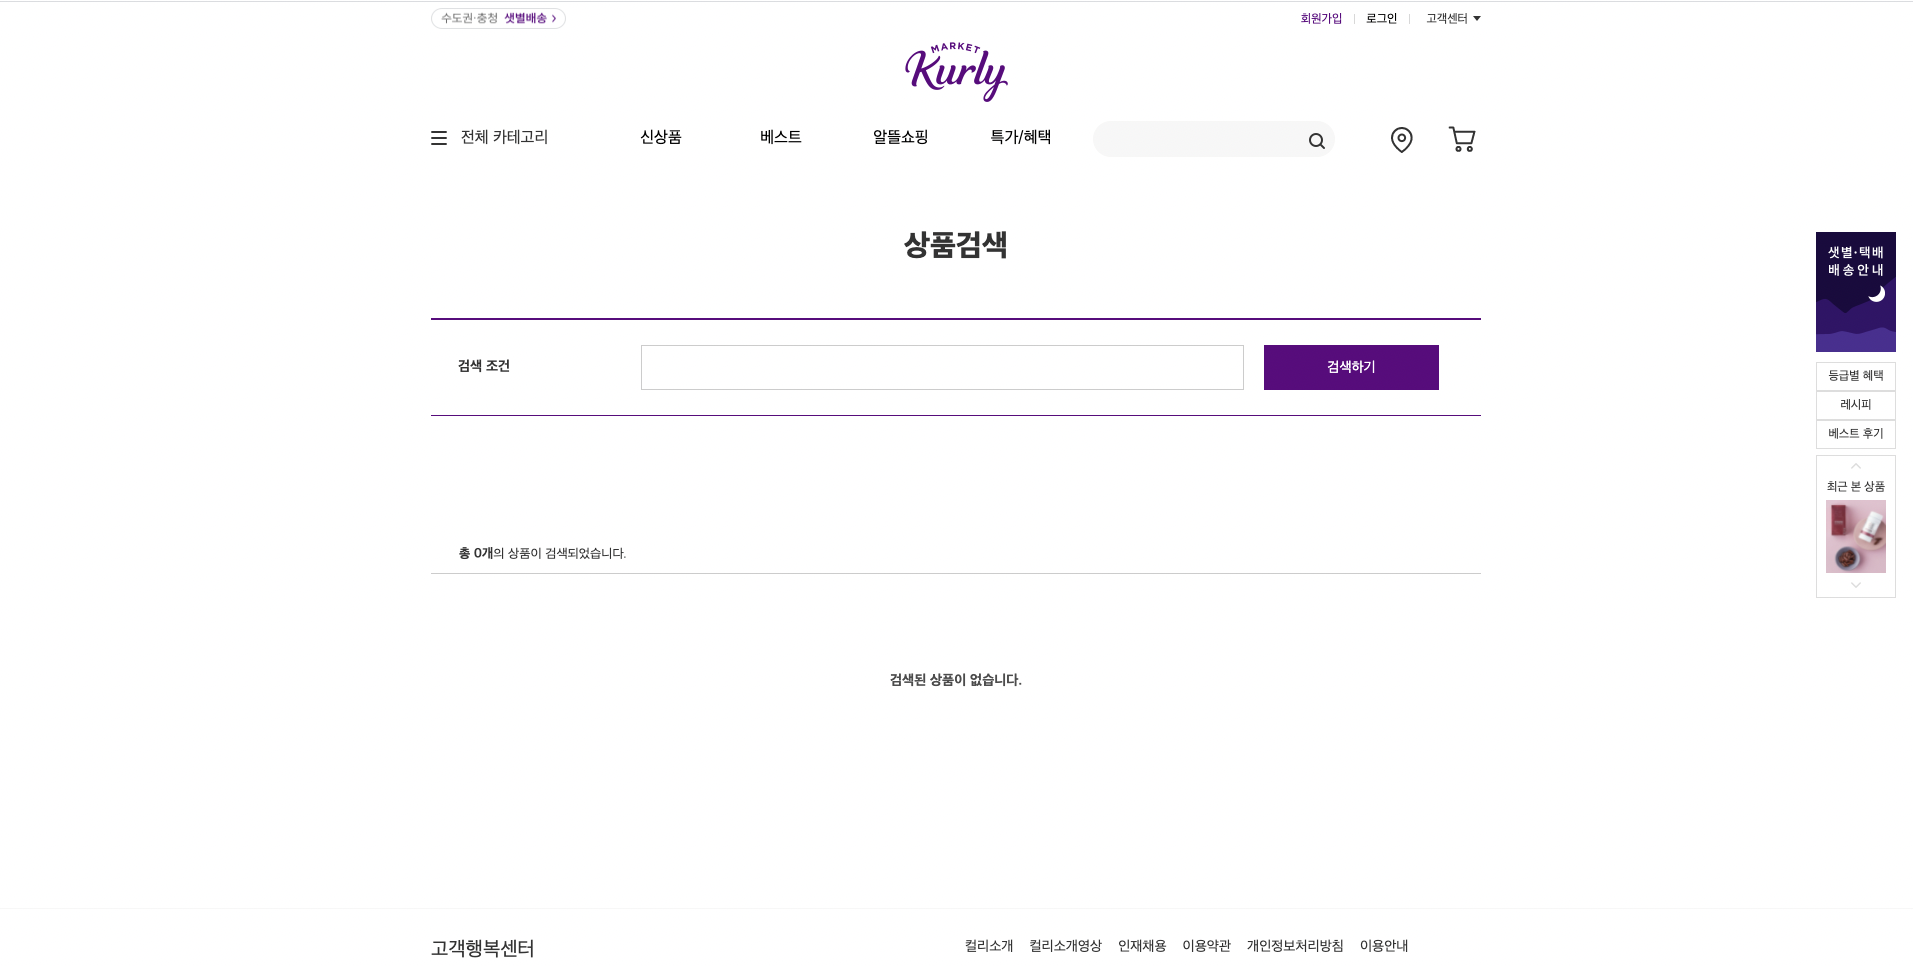Click the up chevron above 최근 본 상품
The image size is (1913, 966).
coord(1855,465)
